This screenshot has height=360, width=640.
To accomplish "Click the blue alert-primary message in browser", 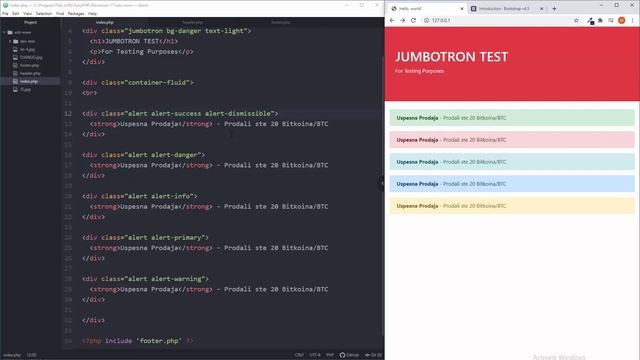I will coord(512,184).
